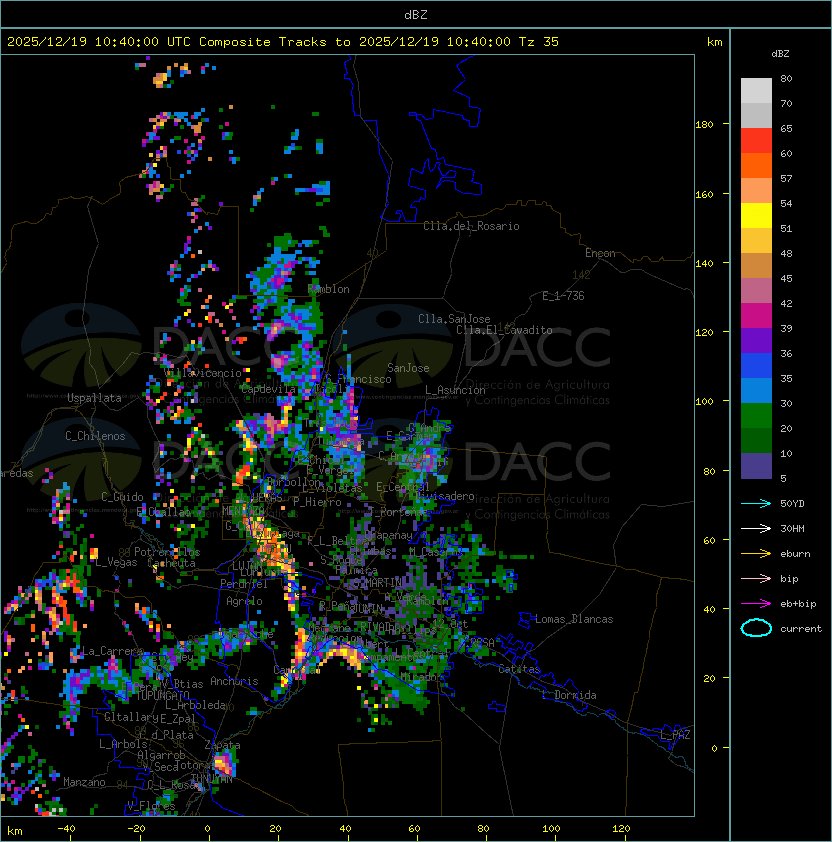Image resolution: width=832 pixels, height=842 pixels.
Task: Select the light gray top swatch on scale
Action: tap(756, 91)
